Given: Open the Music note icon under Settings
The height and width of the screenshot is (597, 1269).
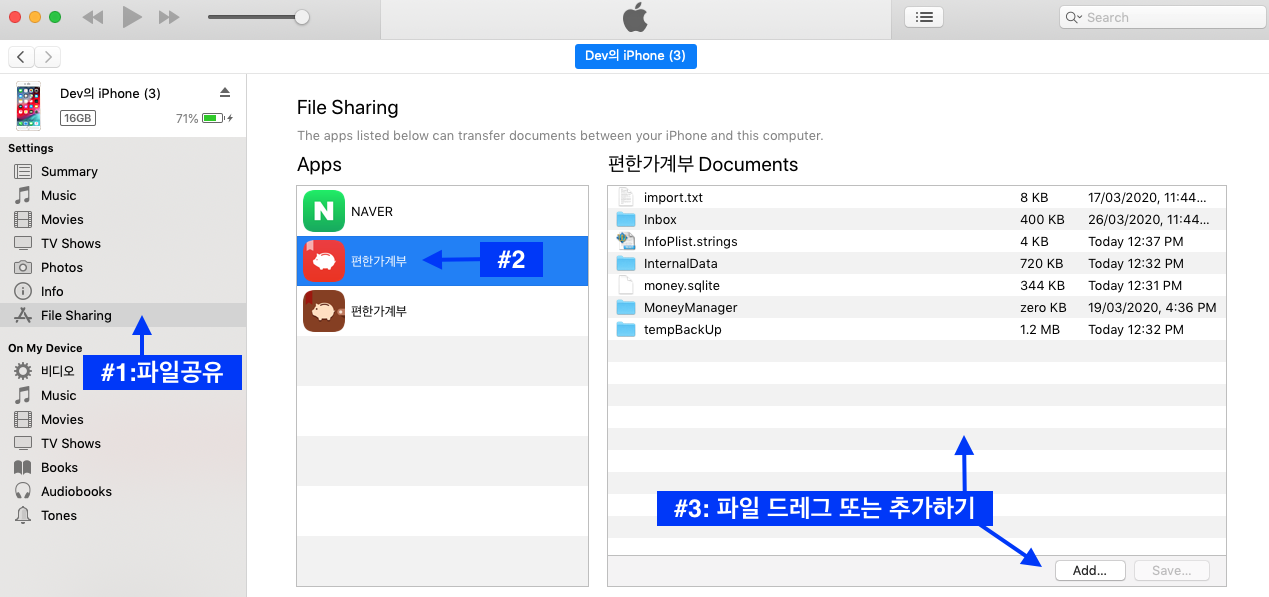Looking at the screenshot, I should click(x=23, y=196).
